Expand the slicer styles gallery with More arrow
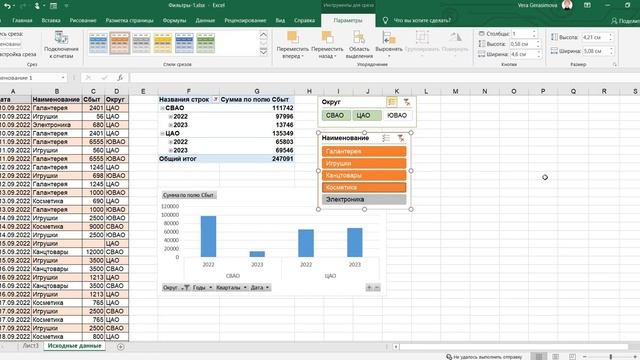The height and width of the screenshot is (360, 640). pyautogui.click(x=263, y=52)
